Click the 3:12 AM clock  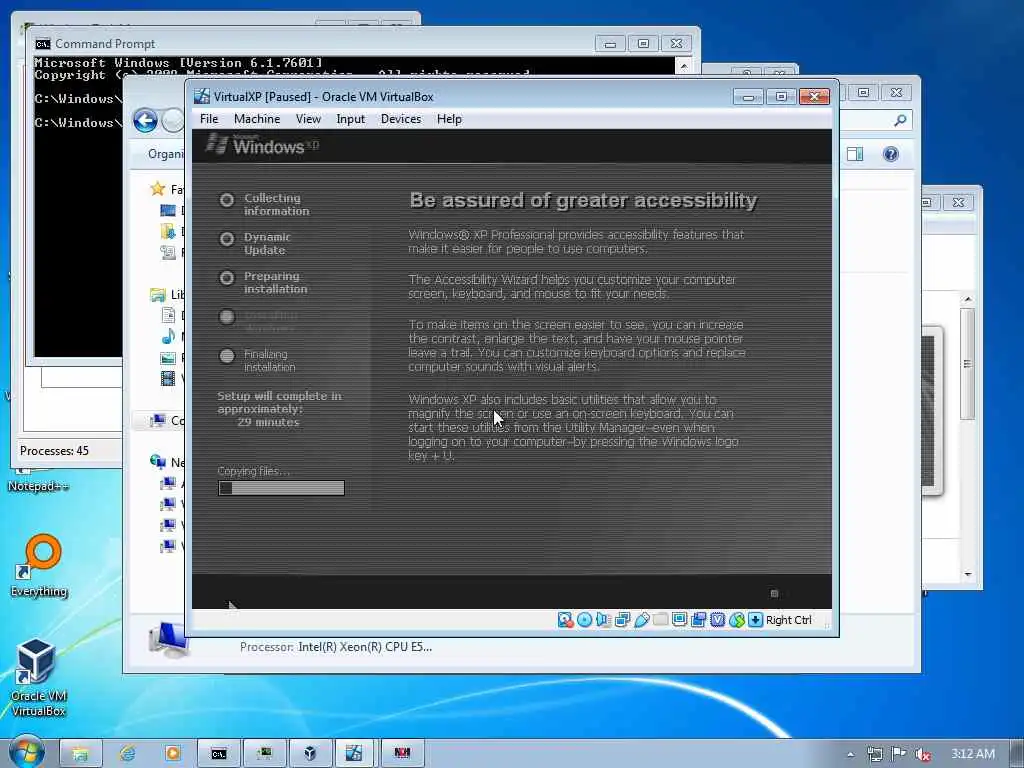point(973,754)
